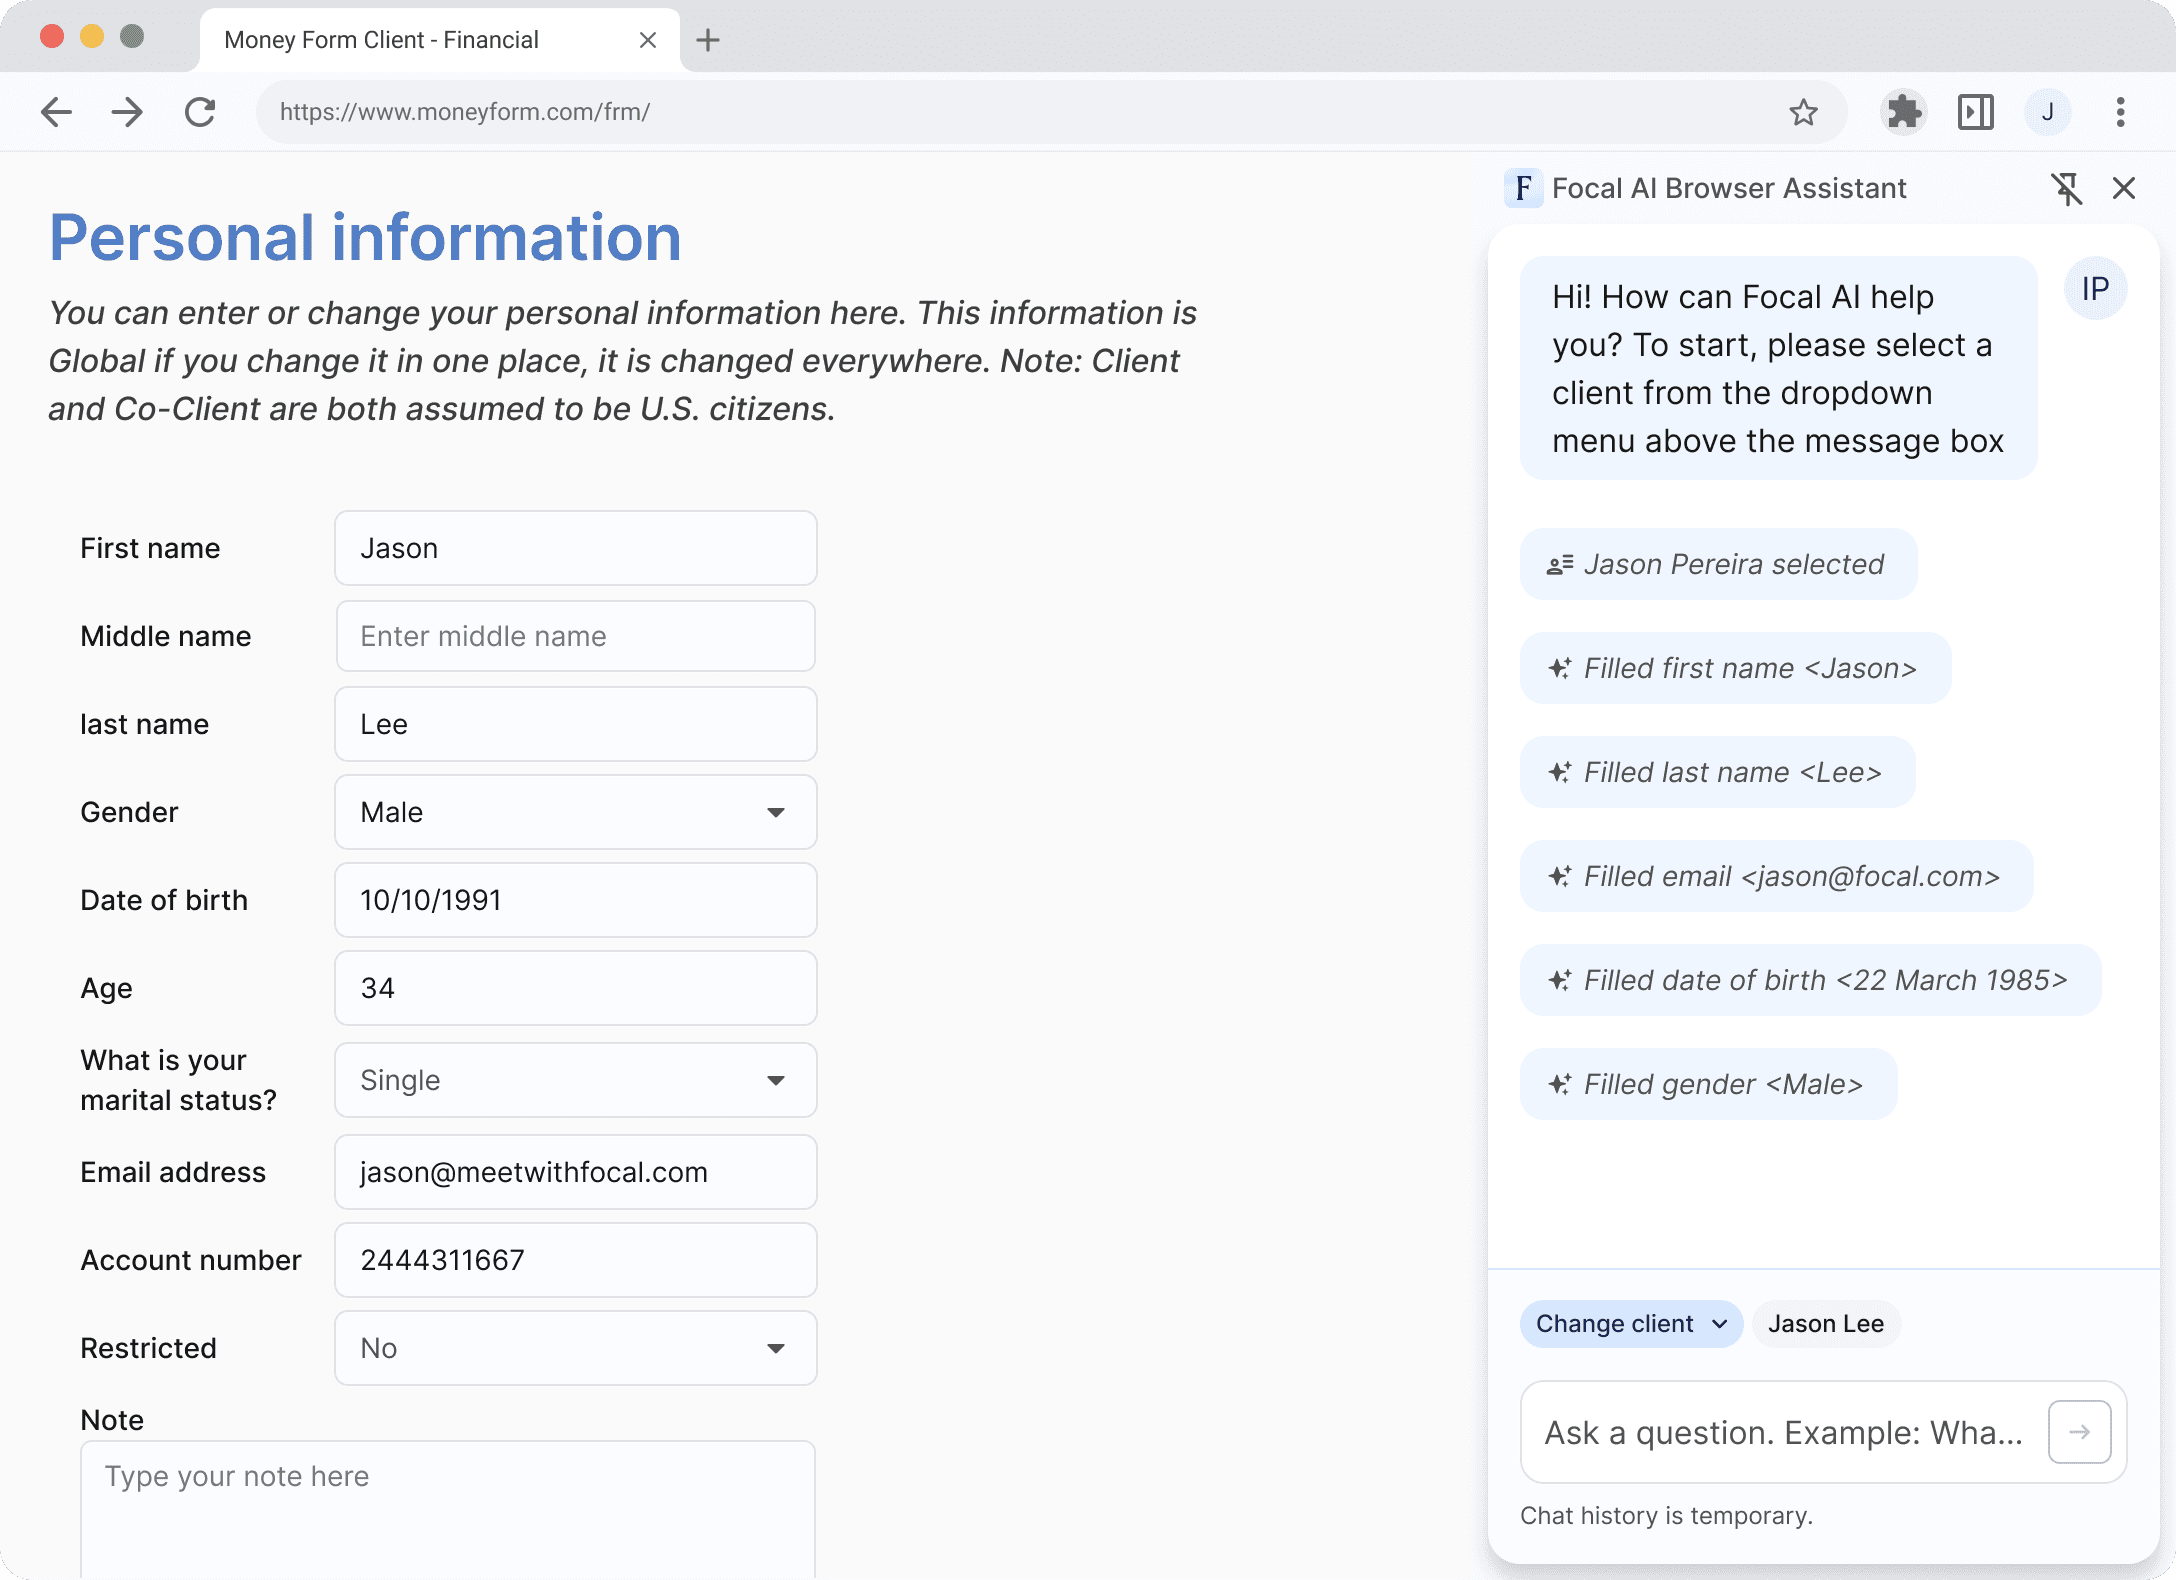This screenshot has width=2176, height=1580.
Task: Click the browser back arrow
Action: pos(57,112)
